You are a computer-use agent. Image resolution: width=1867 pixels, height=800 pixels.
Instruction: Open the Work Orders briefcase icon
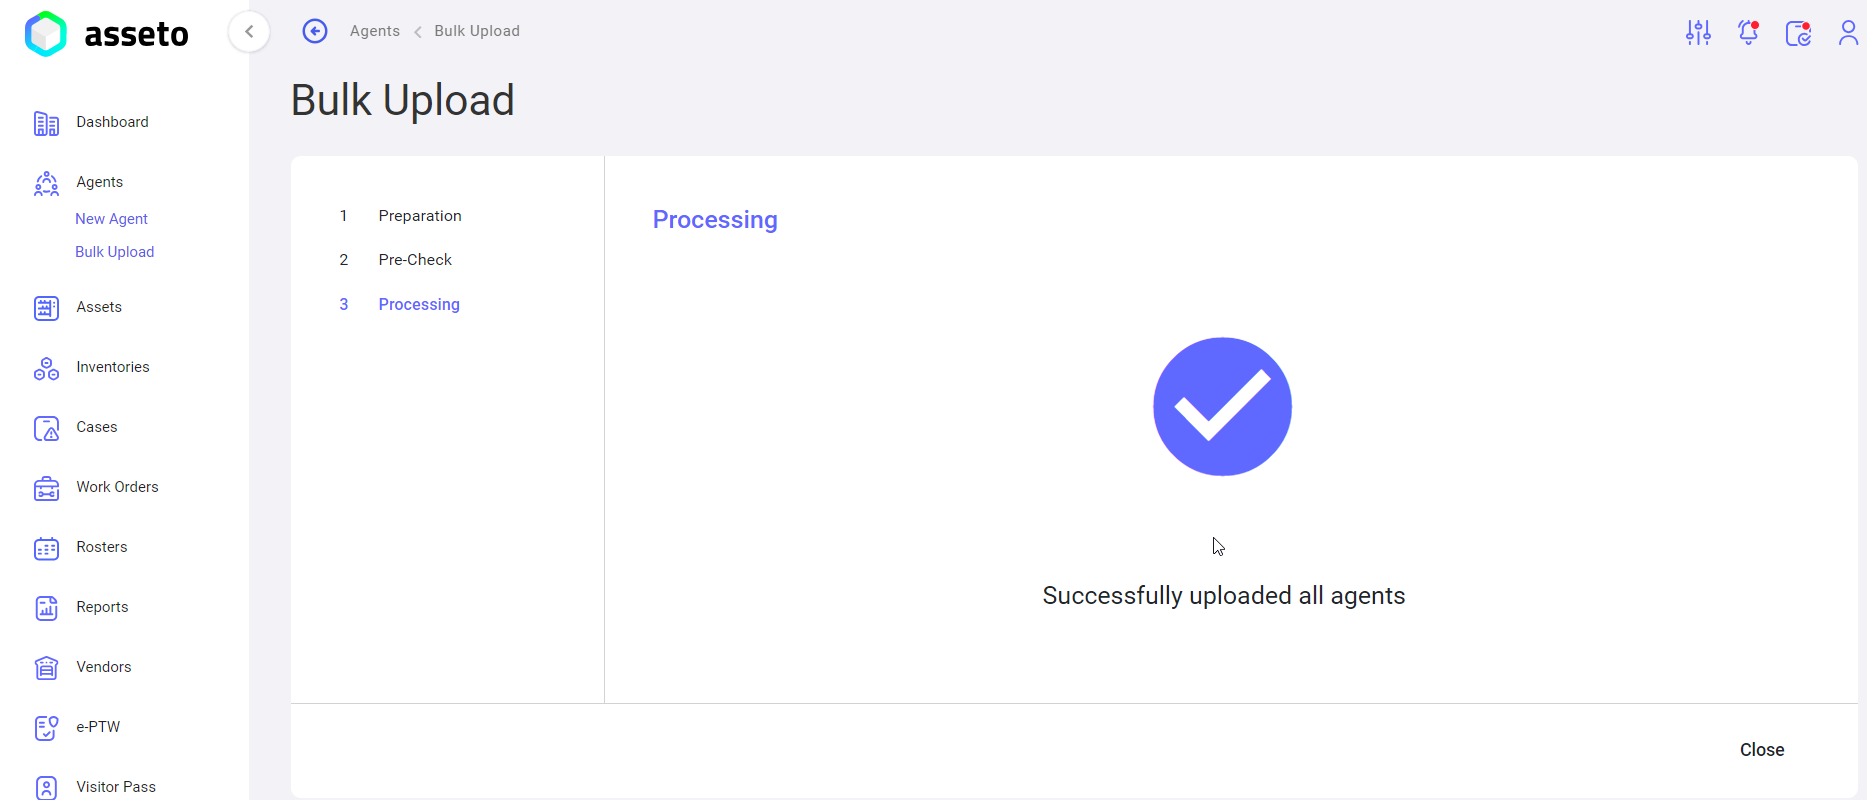46,488
